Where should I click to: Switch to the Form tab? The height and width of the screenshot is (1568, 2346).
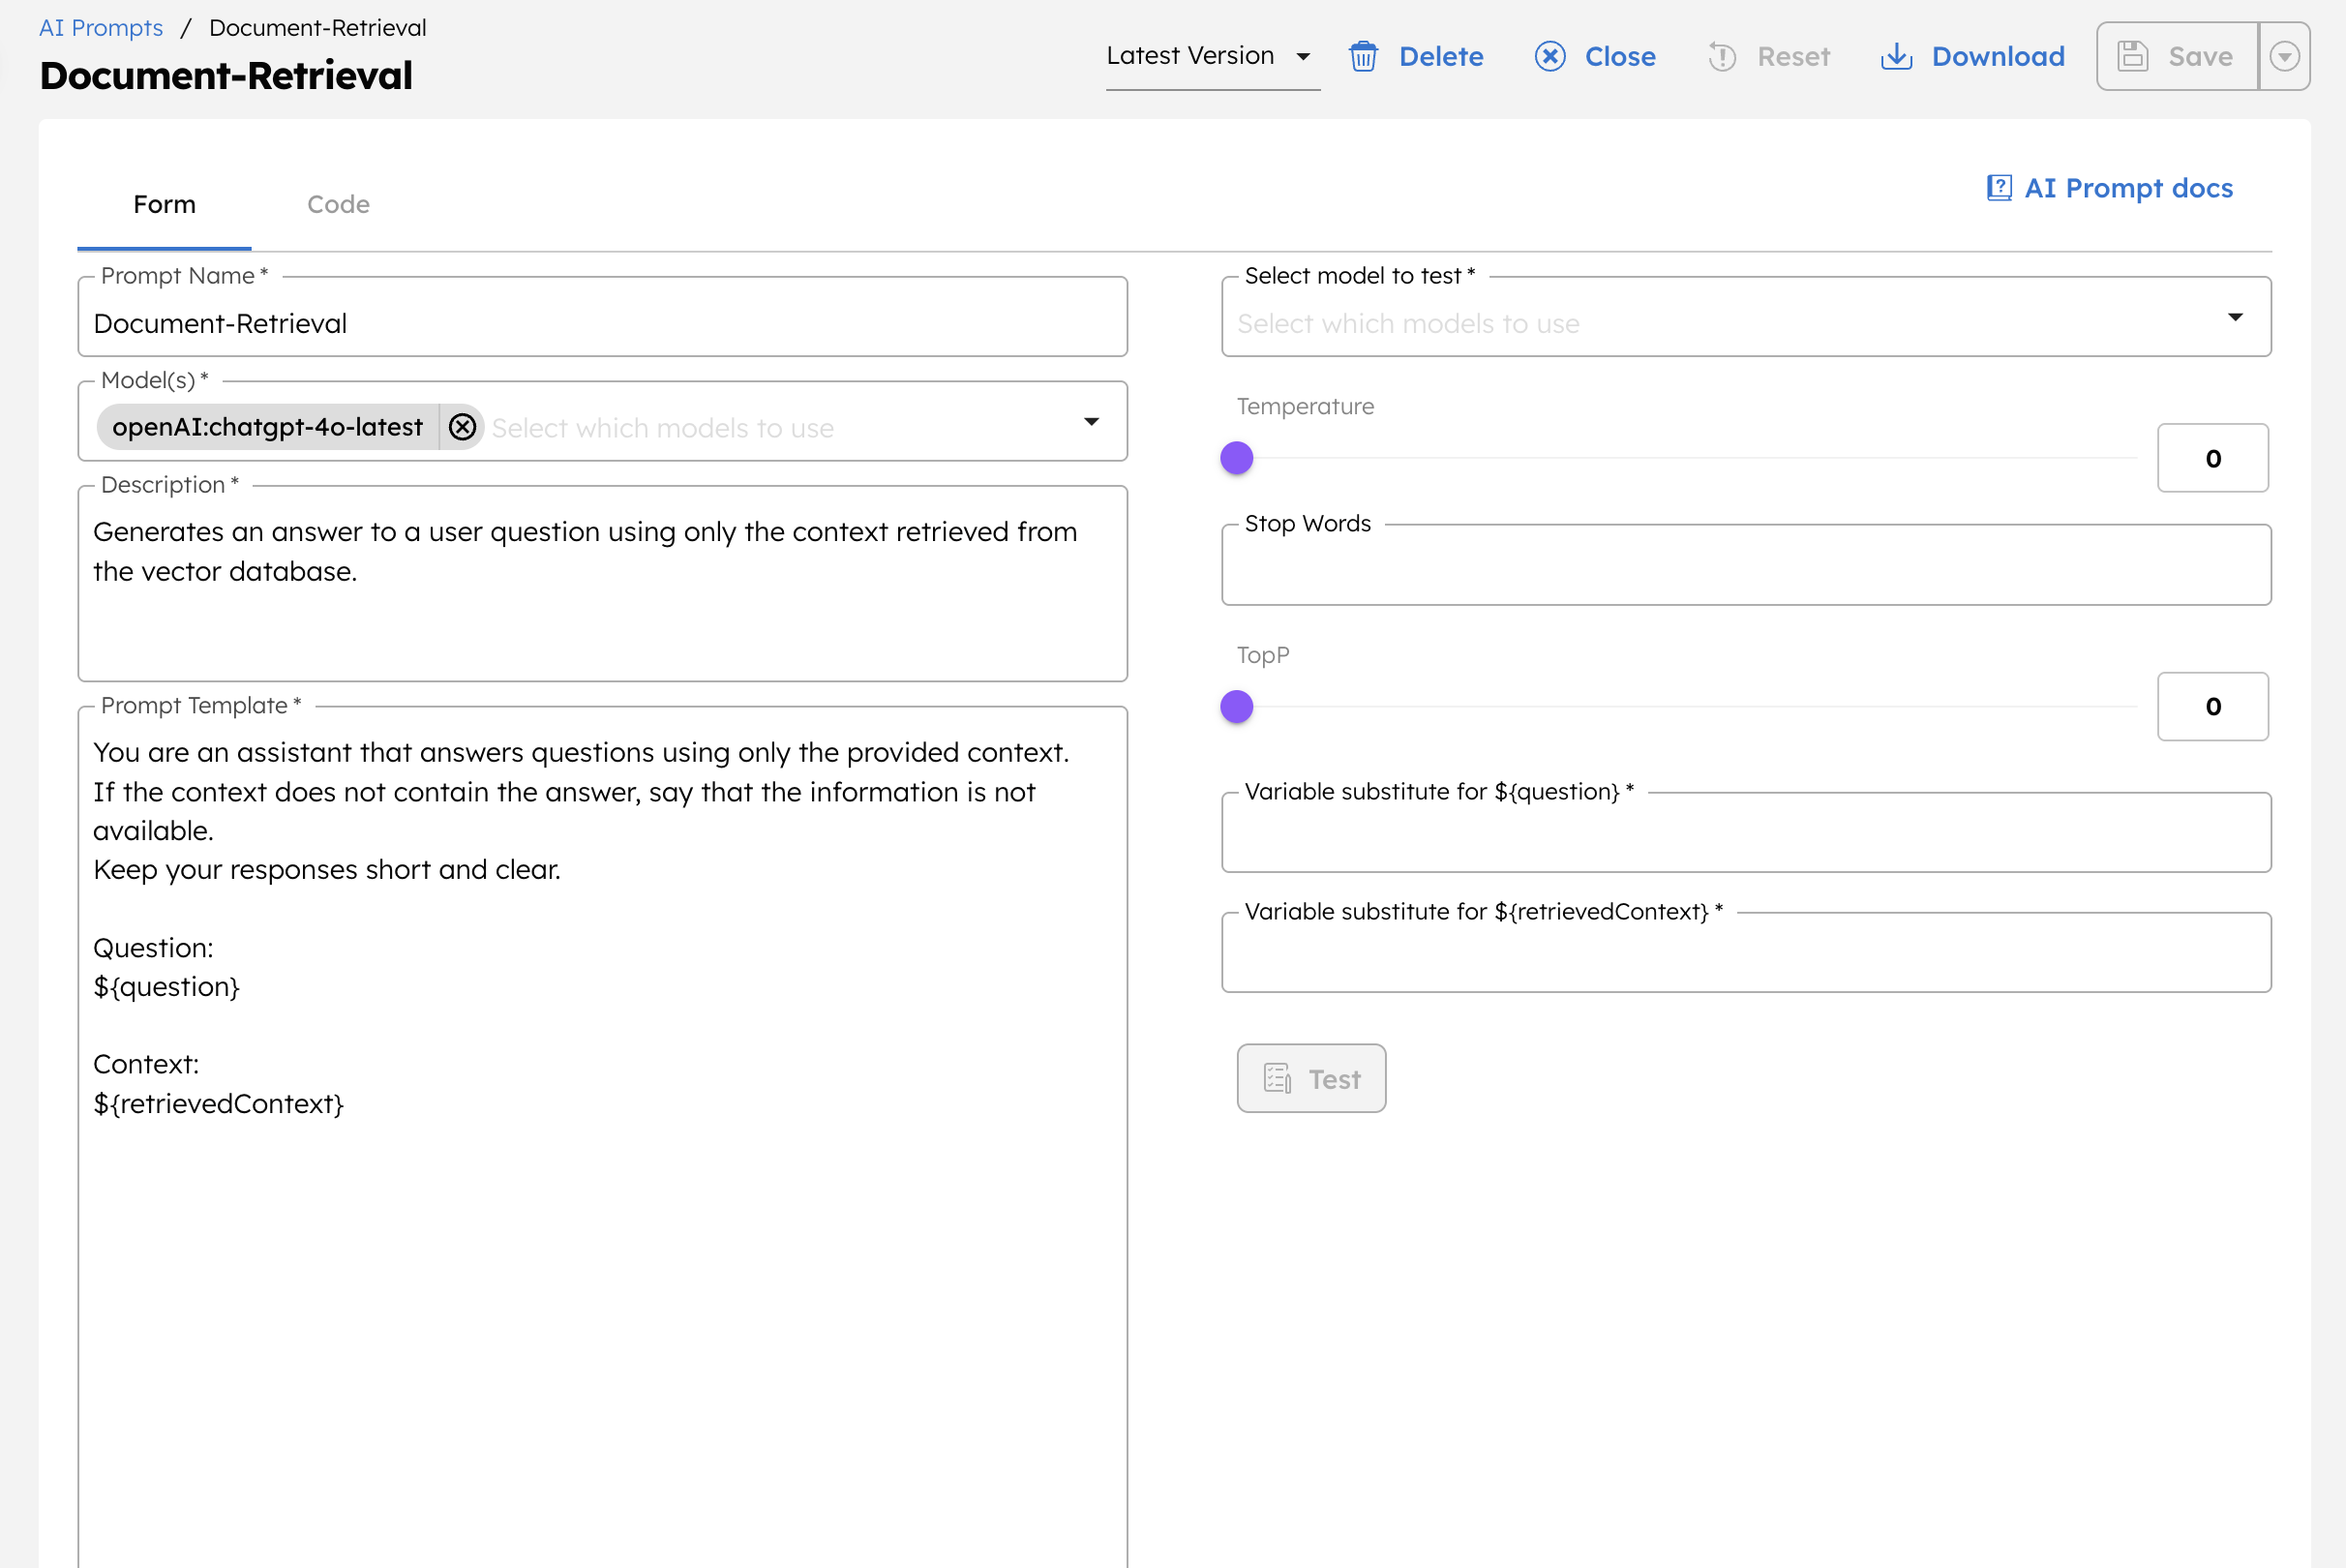pyautogui.click(x=164, y=203)
